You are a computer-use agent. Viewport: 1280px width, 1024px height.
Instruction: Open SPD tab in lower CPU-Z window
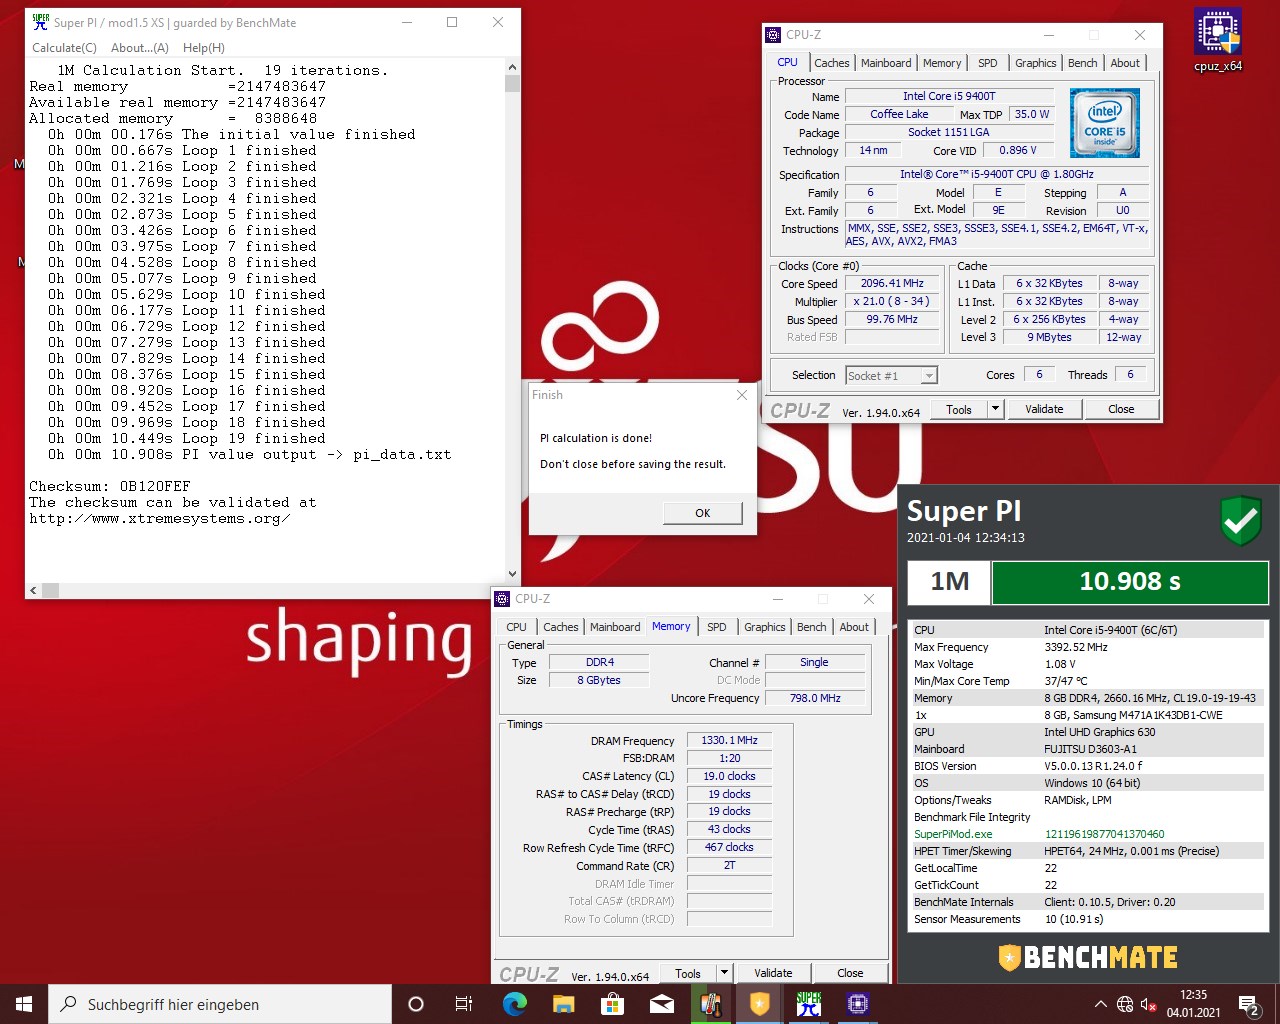click(716, 627)
